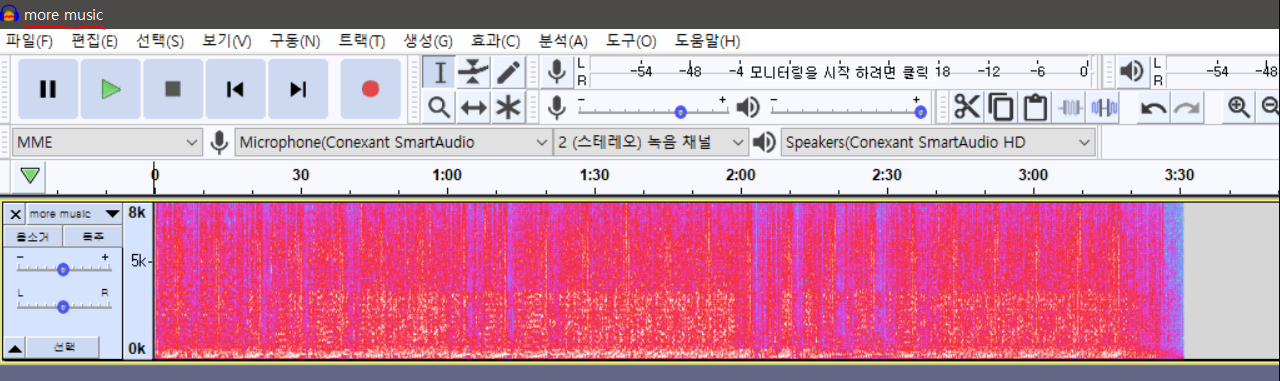The image size is (1280, 381).
Task: Click the Pause transport button
Action: point(47,89)
